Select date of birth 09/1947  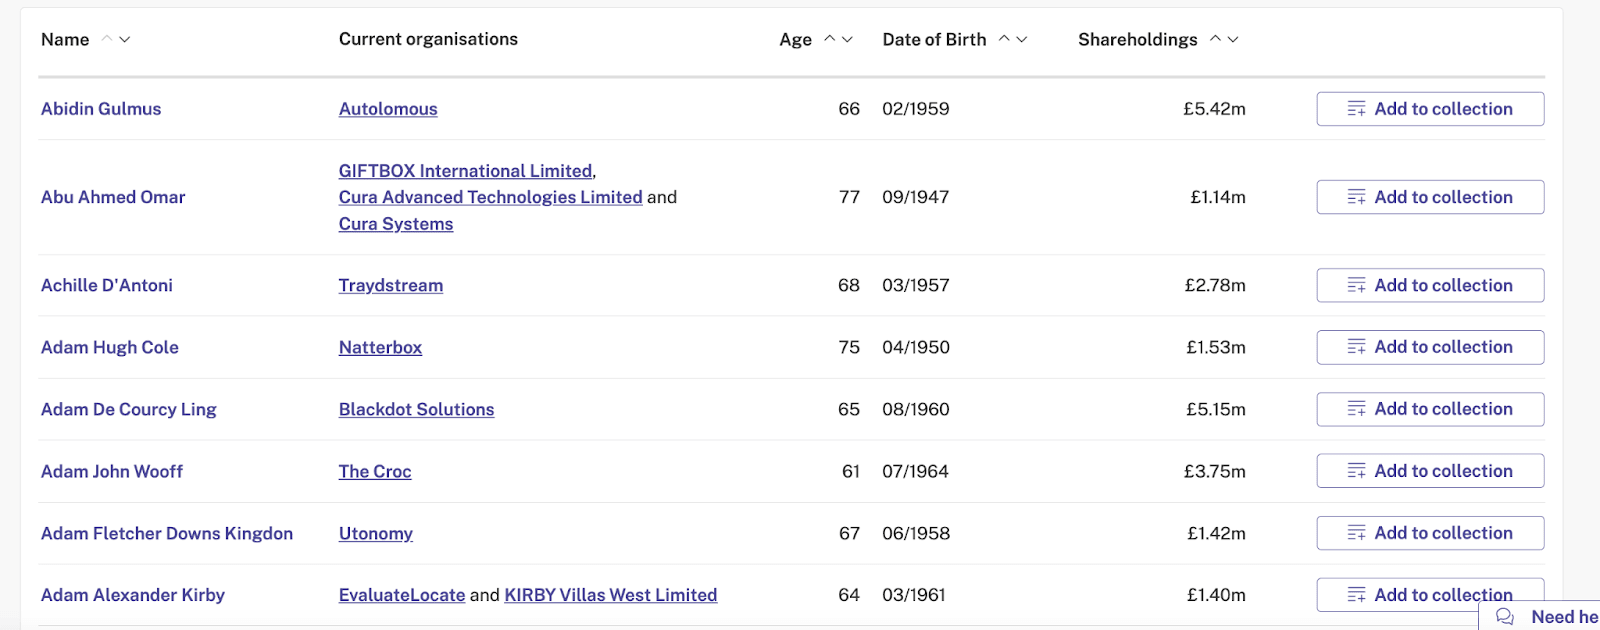pos(916,197)
